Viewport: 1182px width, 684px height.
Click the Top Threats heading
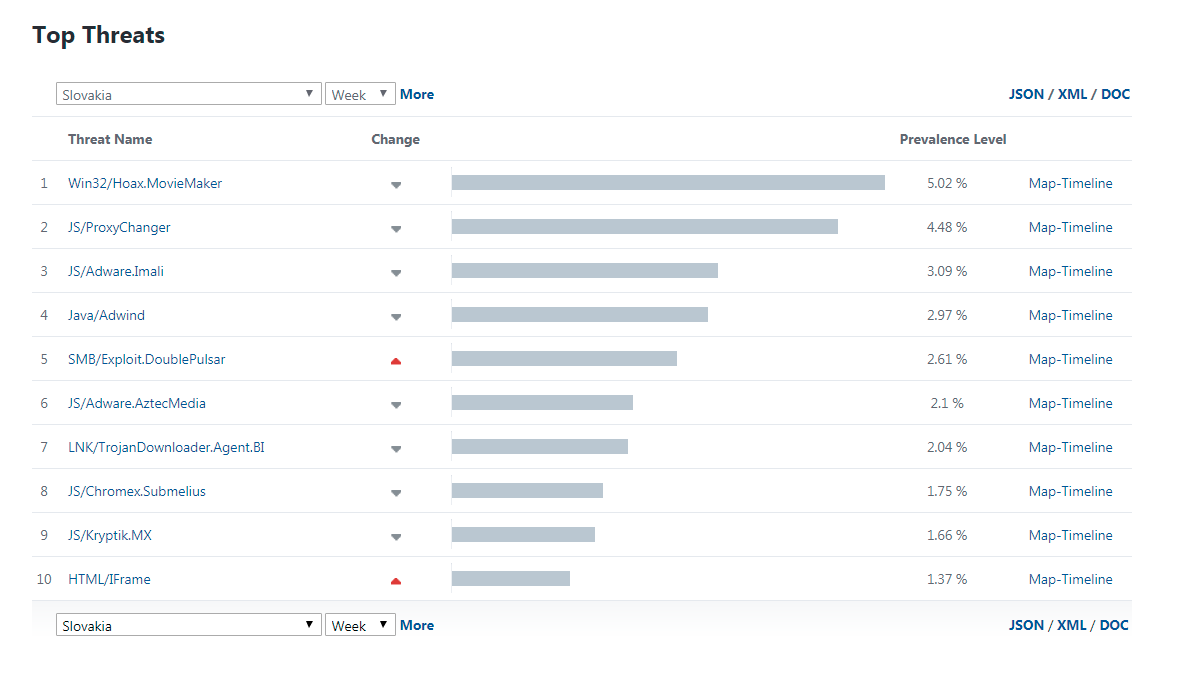coord(99,35)
